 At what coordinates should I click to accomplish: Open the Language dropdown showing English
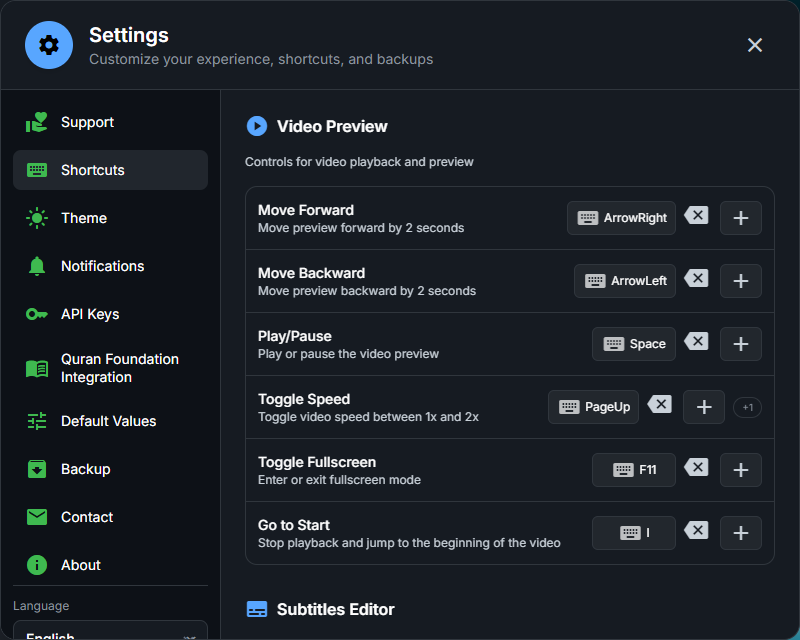110,631
